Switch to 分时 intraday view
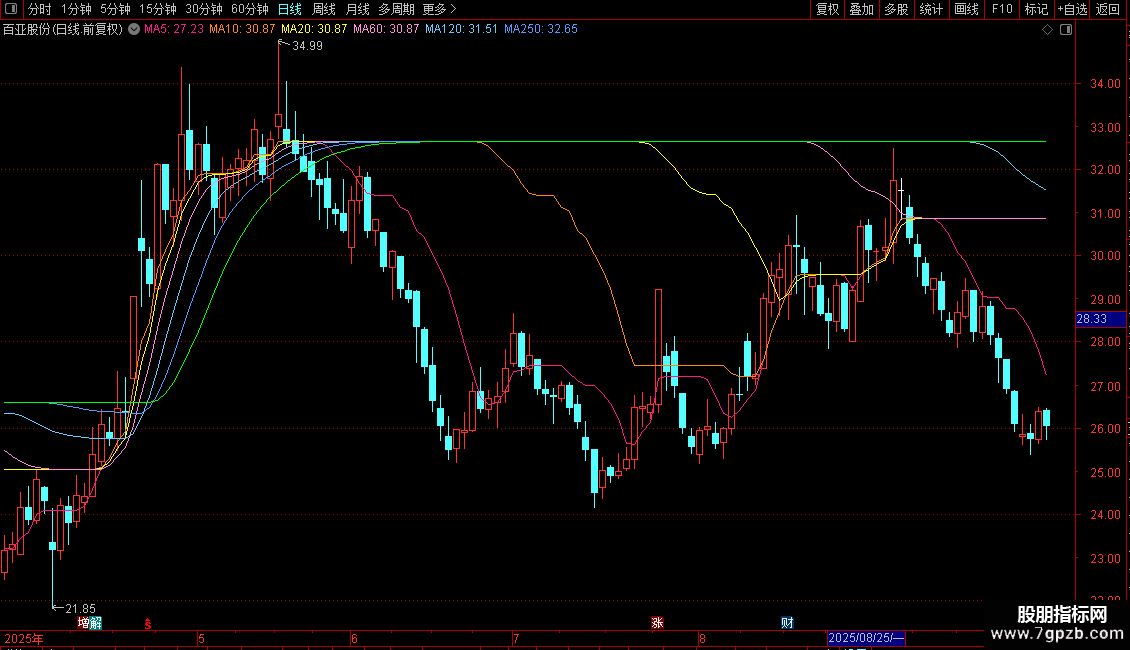Image resolution: width=1130 pixels, height=650 pixels. (40, 9)
